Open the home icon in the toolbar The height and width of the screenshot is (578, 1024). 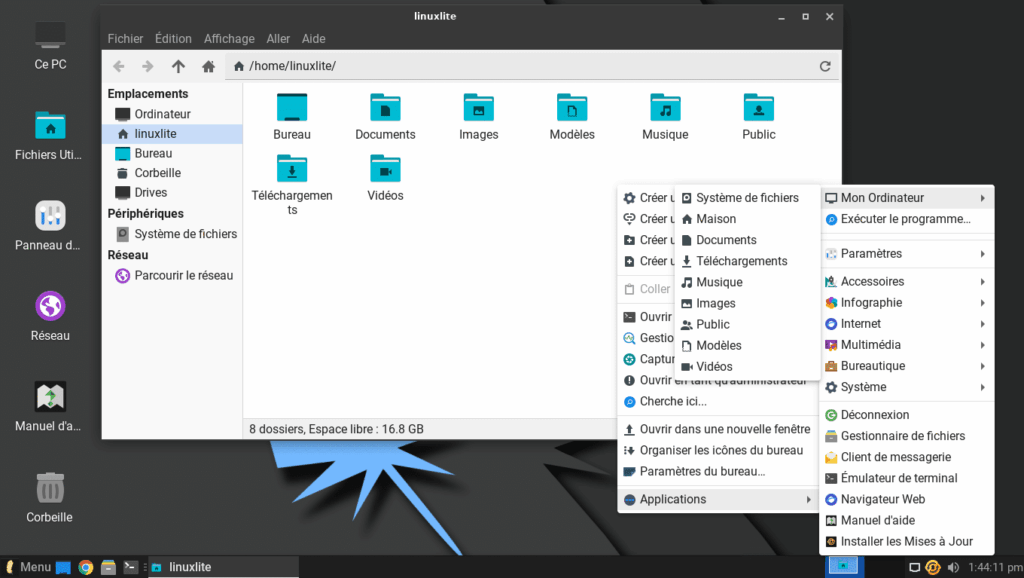(x=208, y=66)
